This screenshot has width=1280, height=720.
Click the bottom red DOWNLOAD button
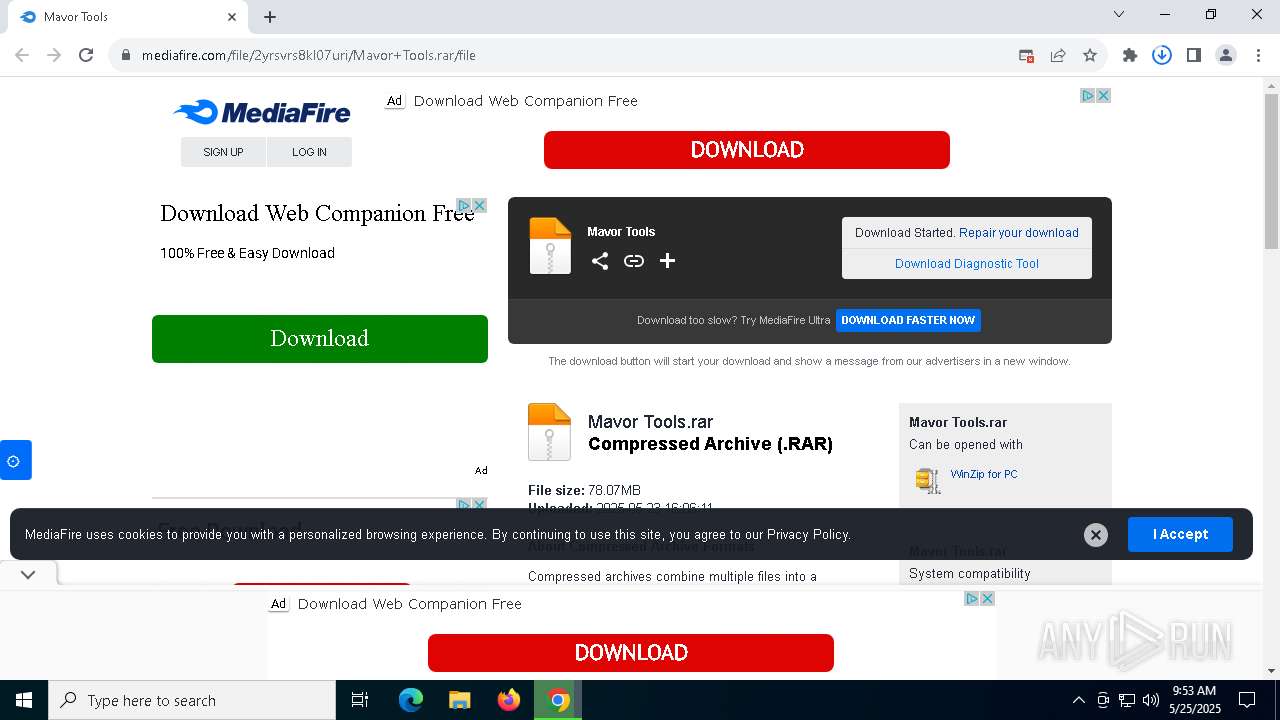[x=631, y=653]
